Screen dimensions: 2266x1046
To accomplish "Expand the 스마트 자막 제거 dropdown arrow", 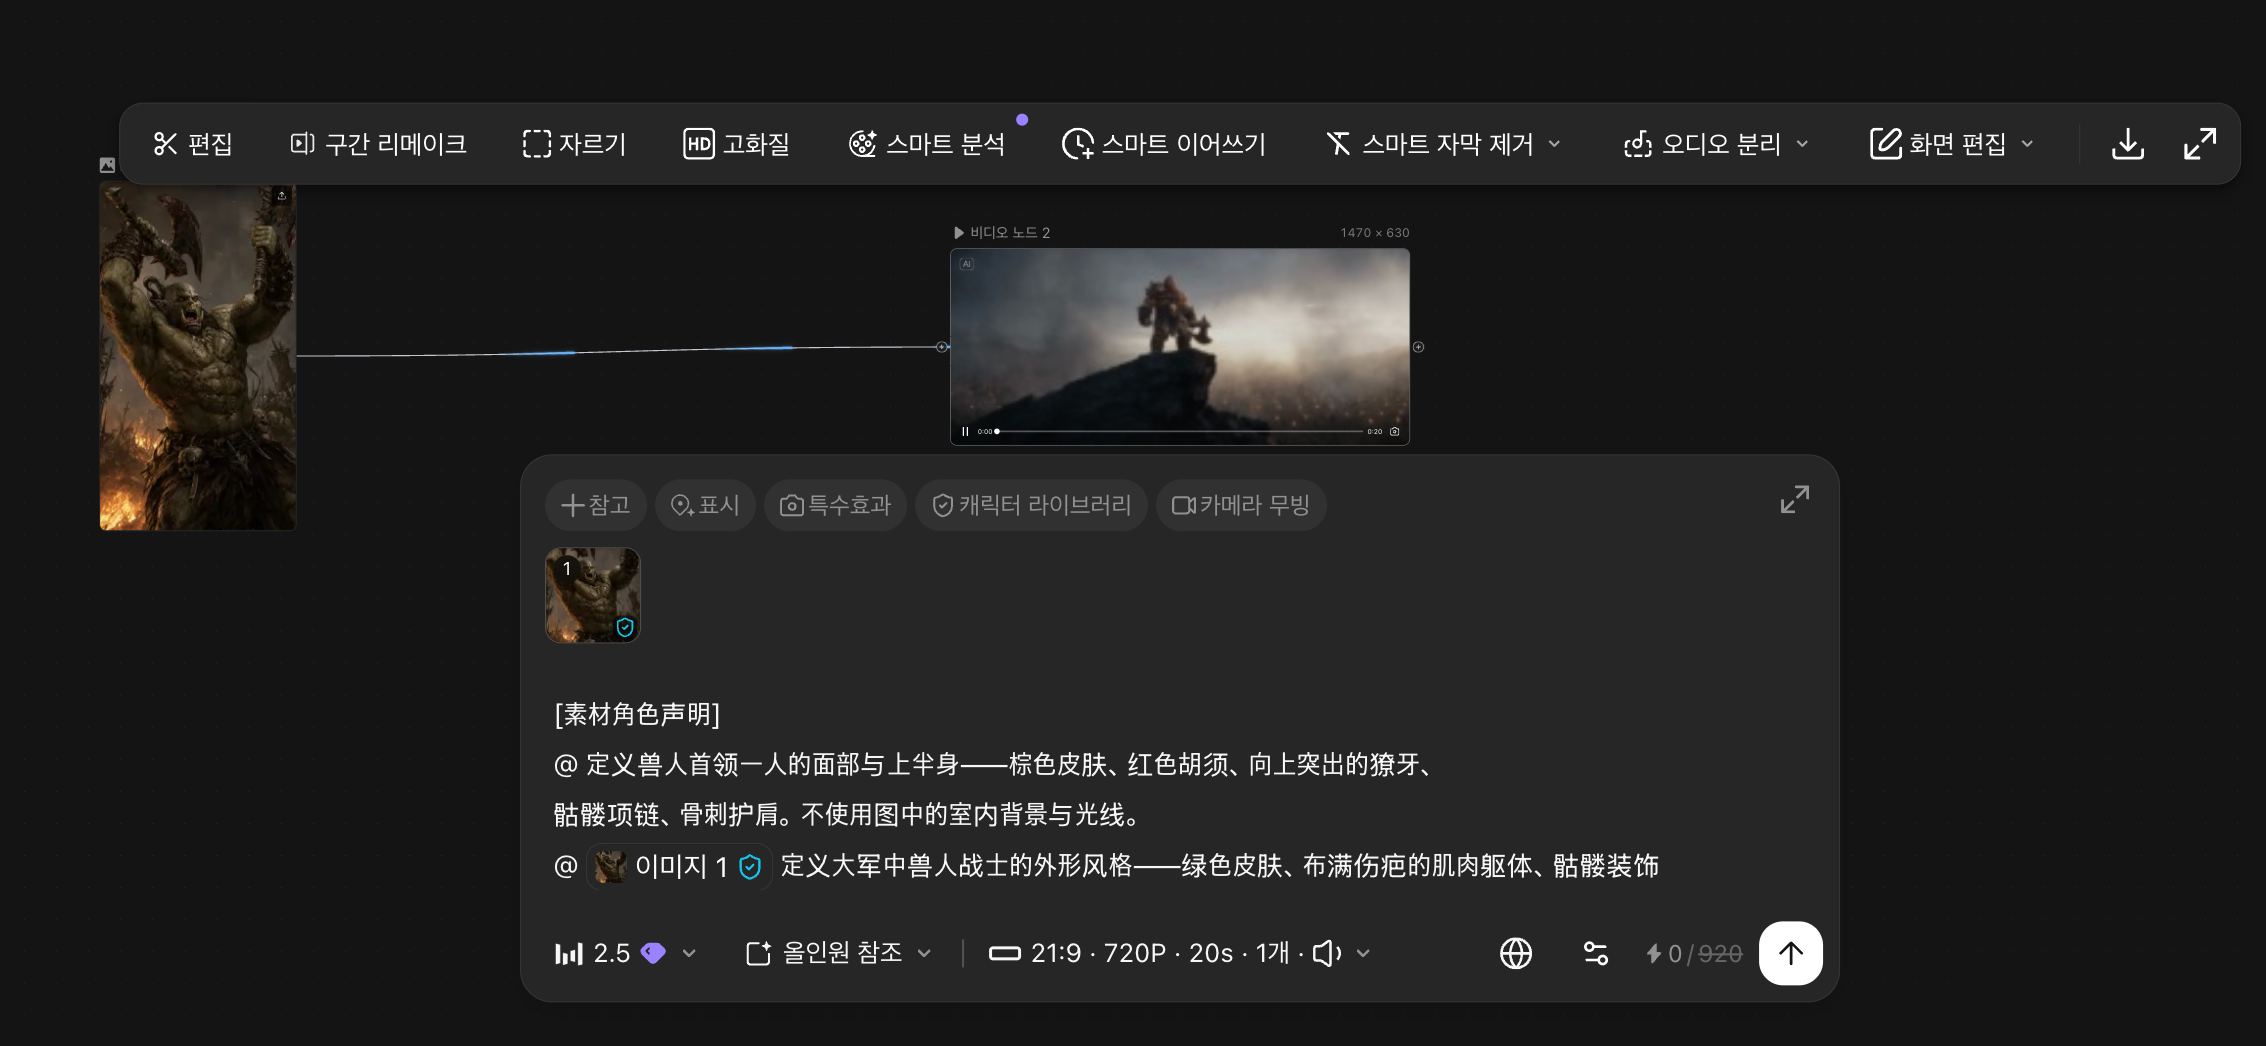I will coord(1555,144).
